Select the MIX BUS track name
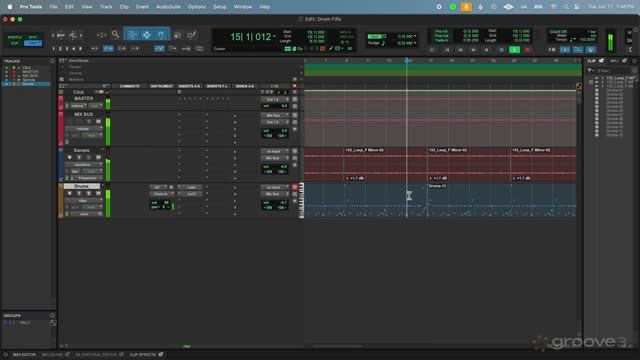Screen dimensions: 640x360 tap(83, 114)
